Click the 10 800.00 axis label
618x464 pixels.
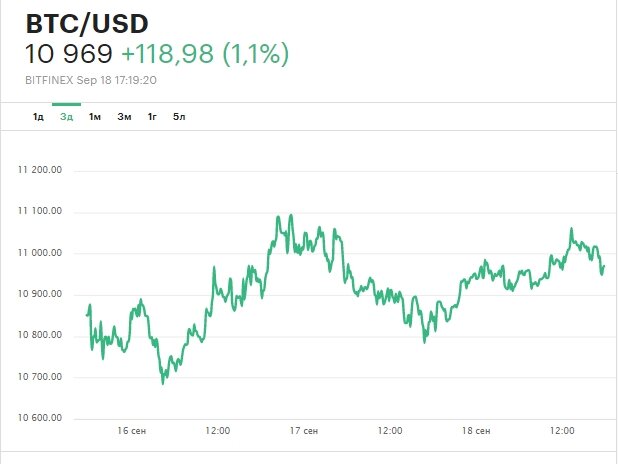pyautogui.click(x=40, y=335)
